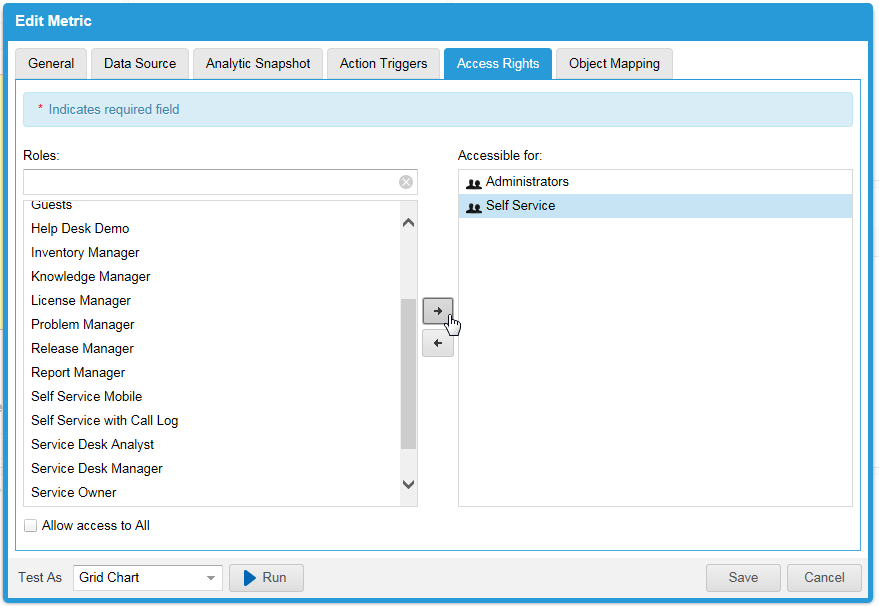Click the Save button
The image size is (879, 606).
(x=743, y=577)
